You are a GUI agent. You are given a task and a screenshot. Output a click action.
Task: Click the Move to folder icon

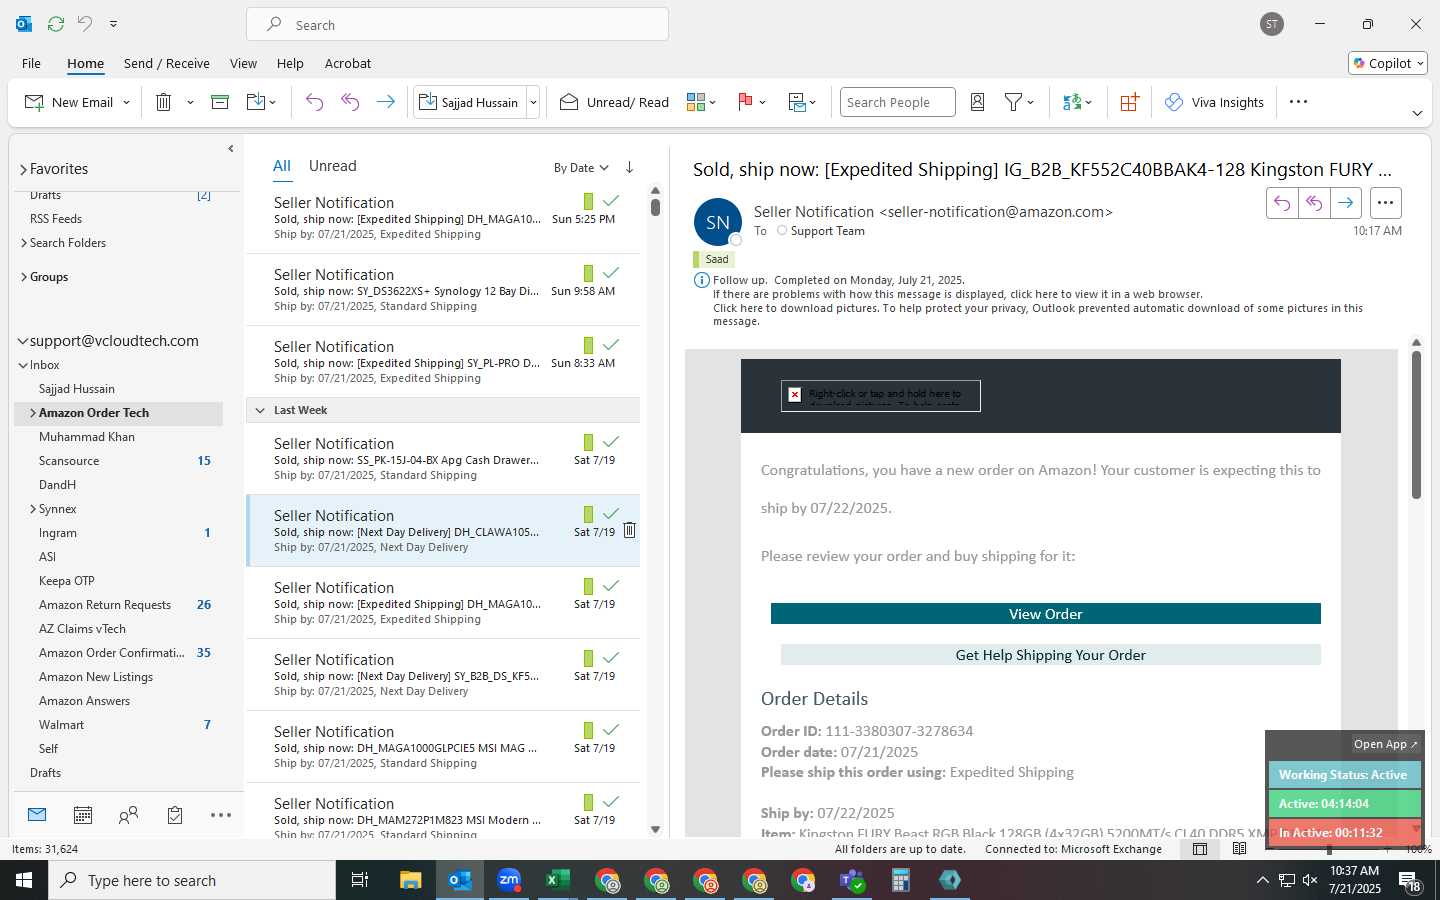click(255, 102)
